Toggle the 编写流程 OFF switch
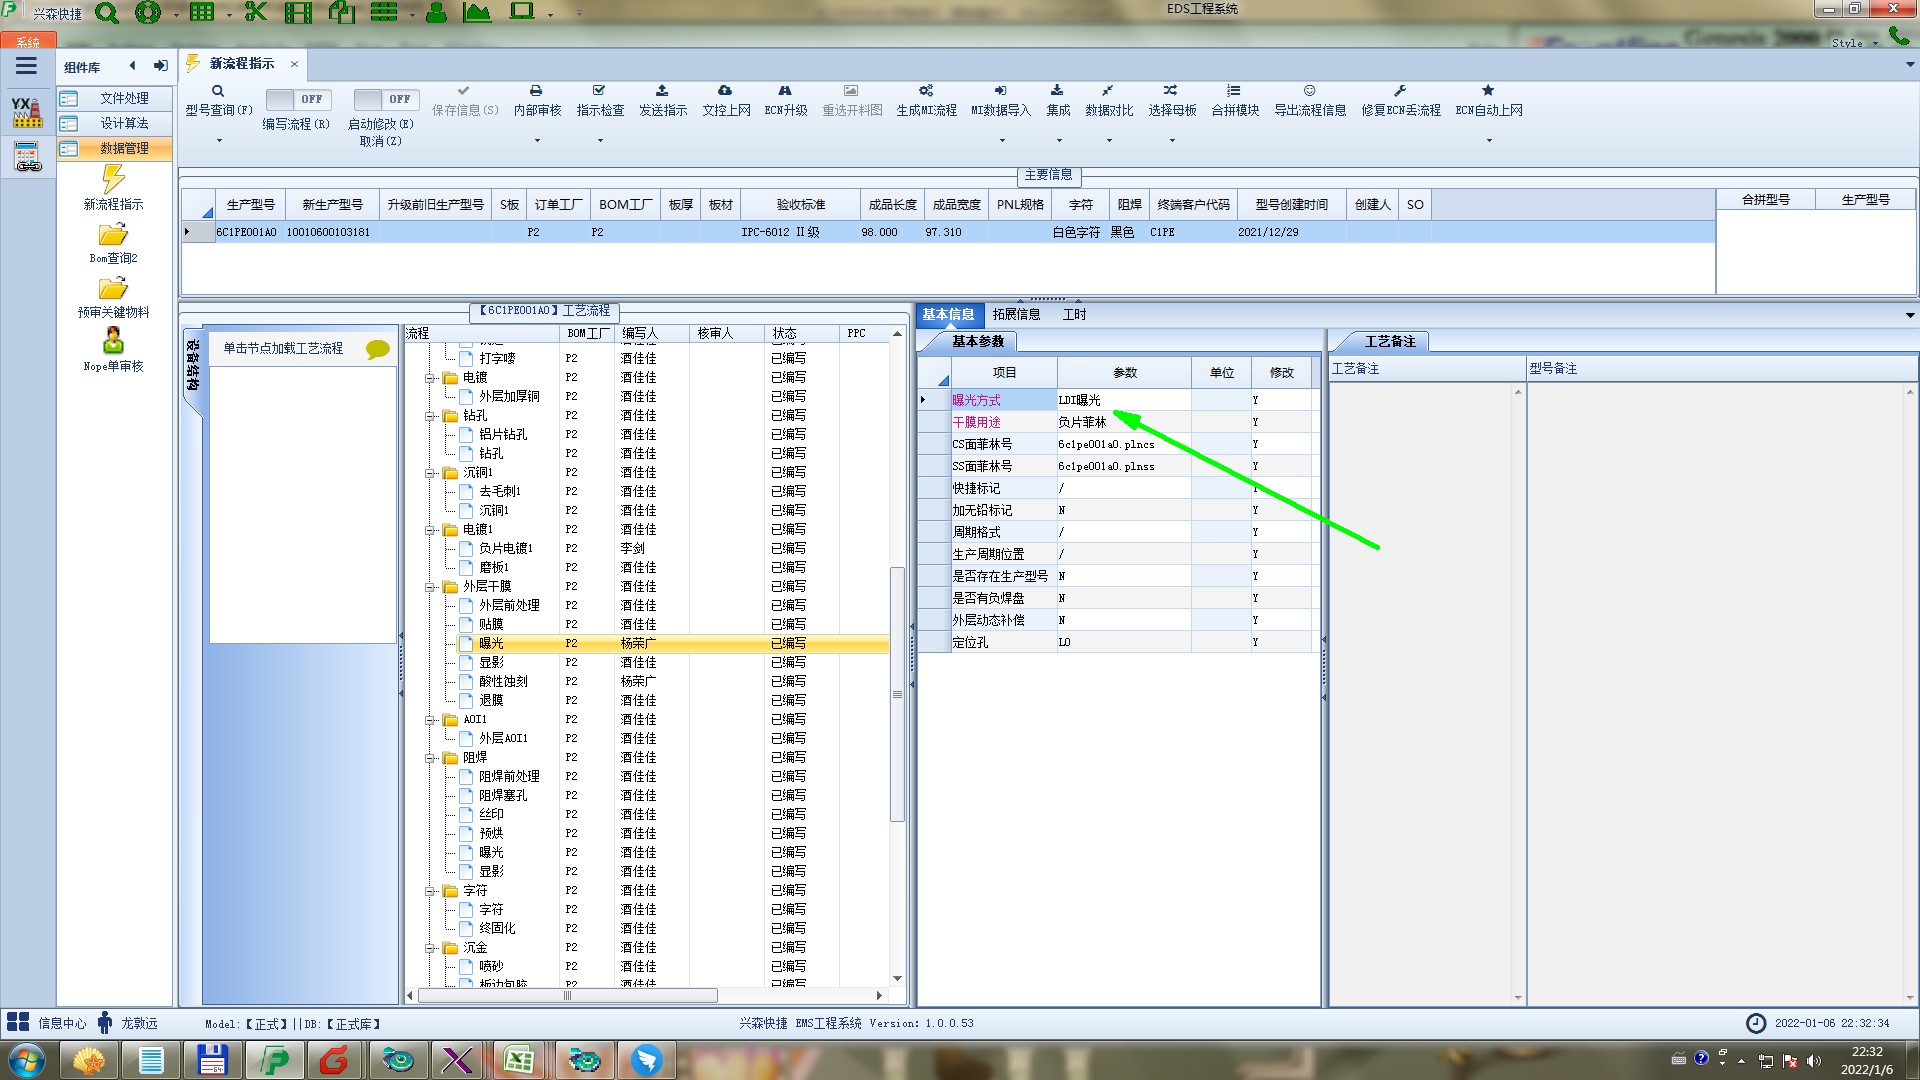This screenshot has width=1920, height=1080. click(296, 99)
